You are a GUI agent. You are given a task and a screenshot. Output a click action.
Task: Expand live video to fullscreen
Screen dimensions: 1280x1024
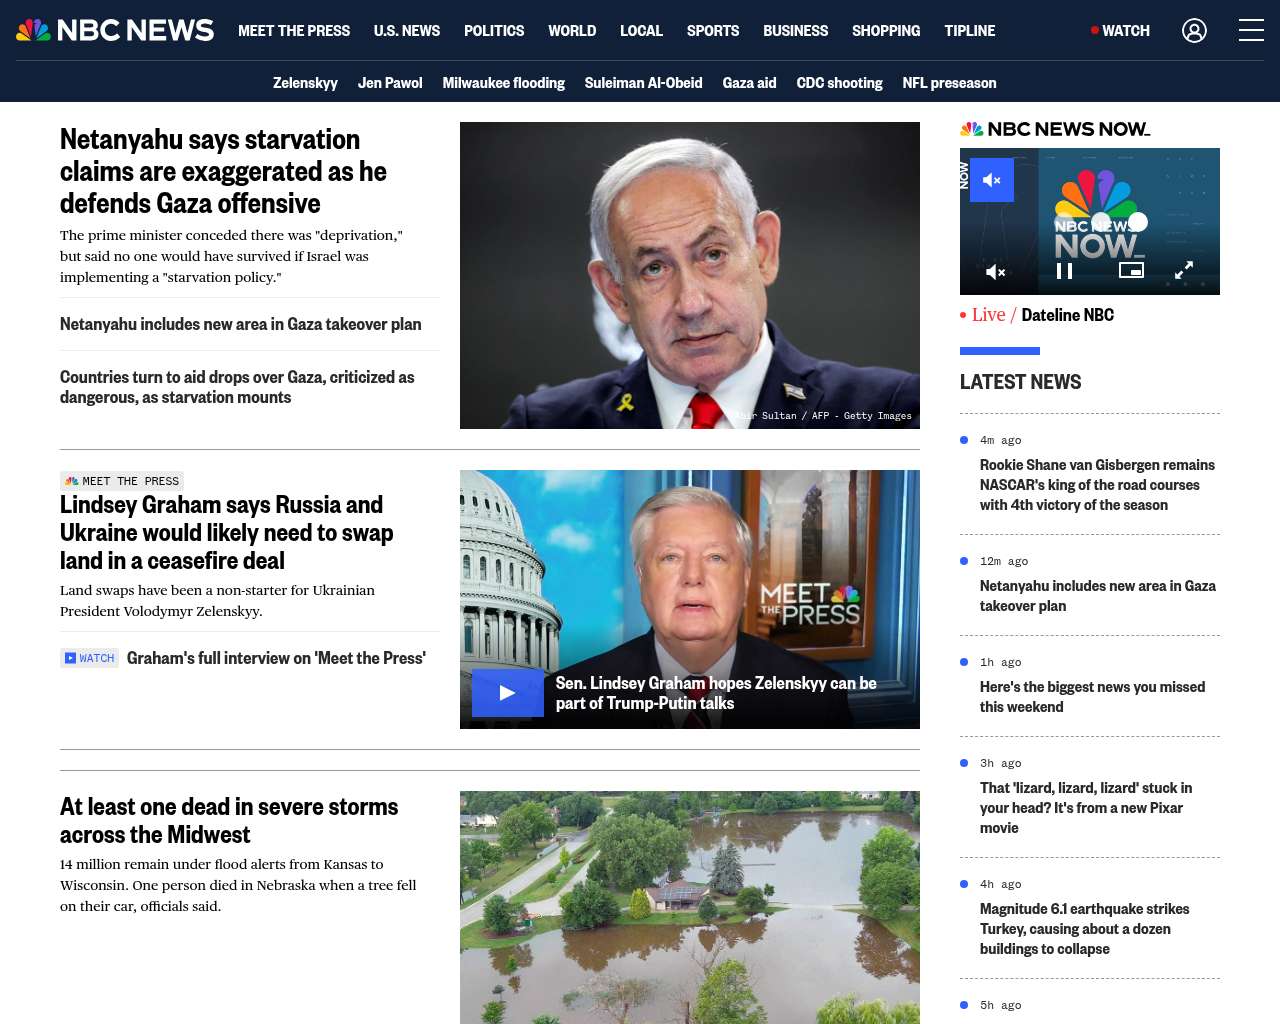(x=1183, y=270)
